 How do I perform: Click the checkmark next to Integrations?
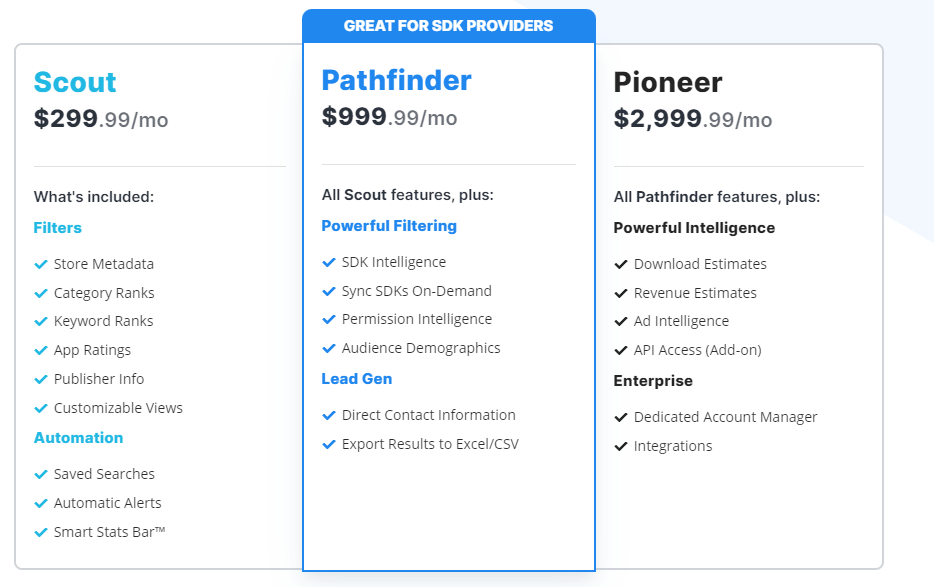(x=621, y=446)
